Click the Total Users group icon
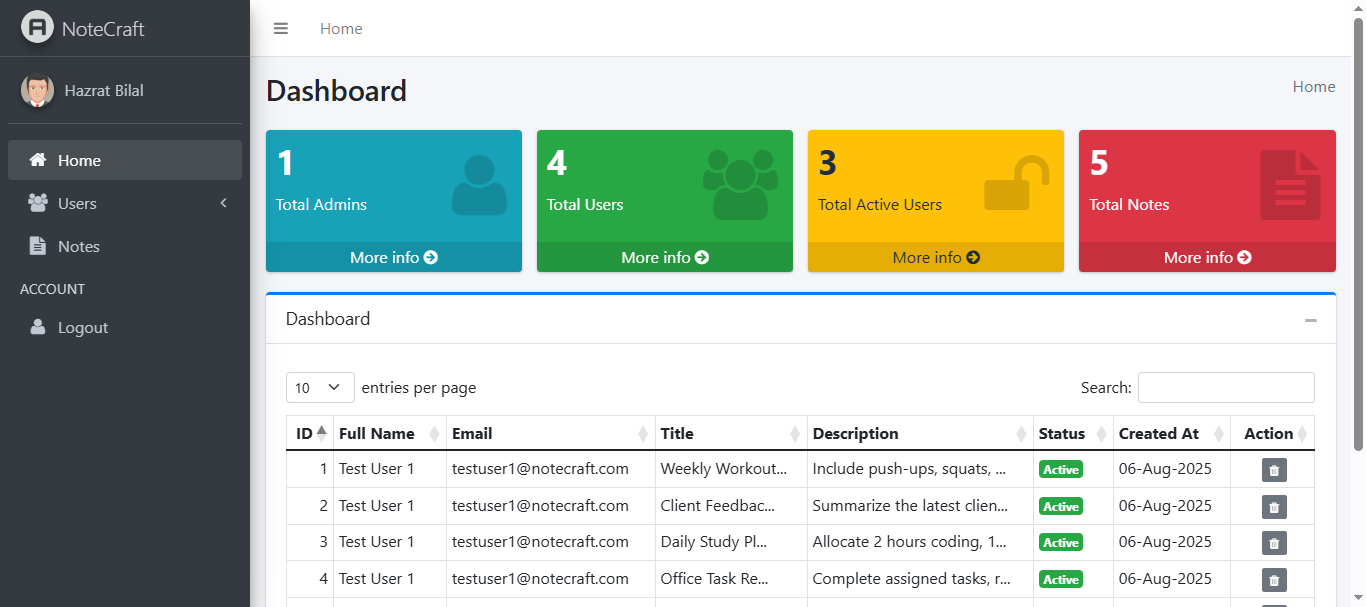 [x=740, y=184]
